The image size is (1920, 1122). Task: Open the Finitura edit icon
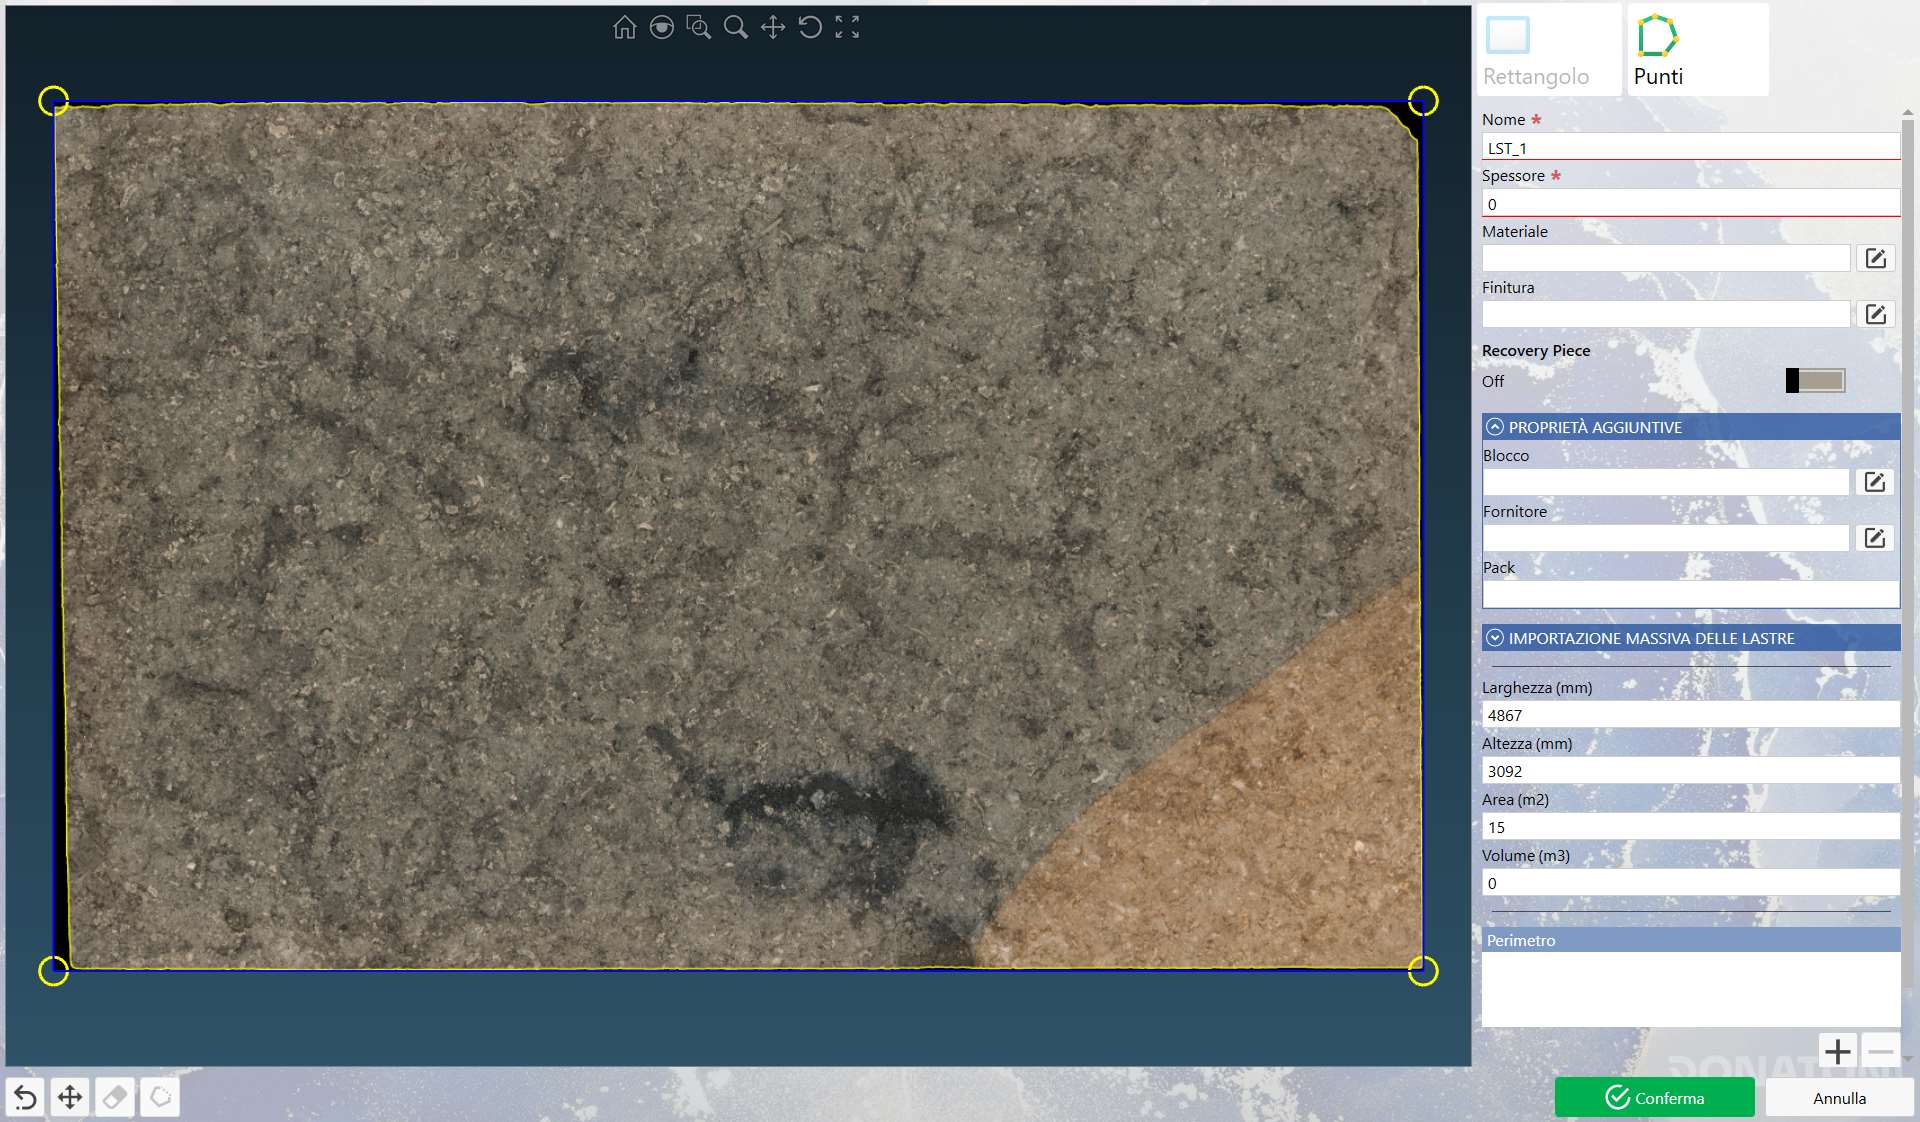pyautogui.click(x=1875, y=315)
